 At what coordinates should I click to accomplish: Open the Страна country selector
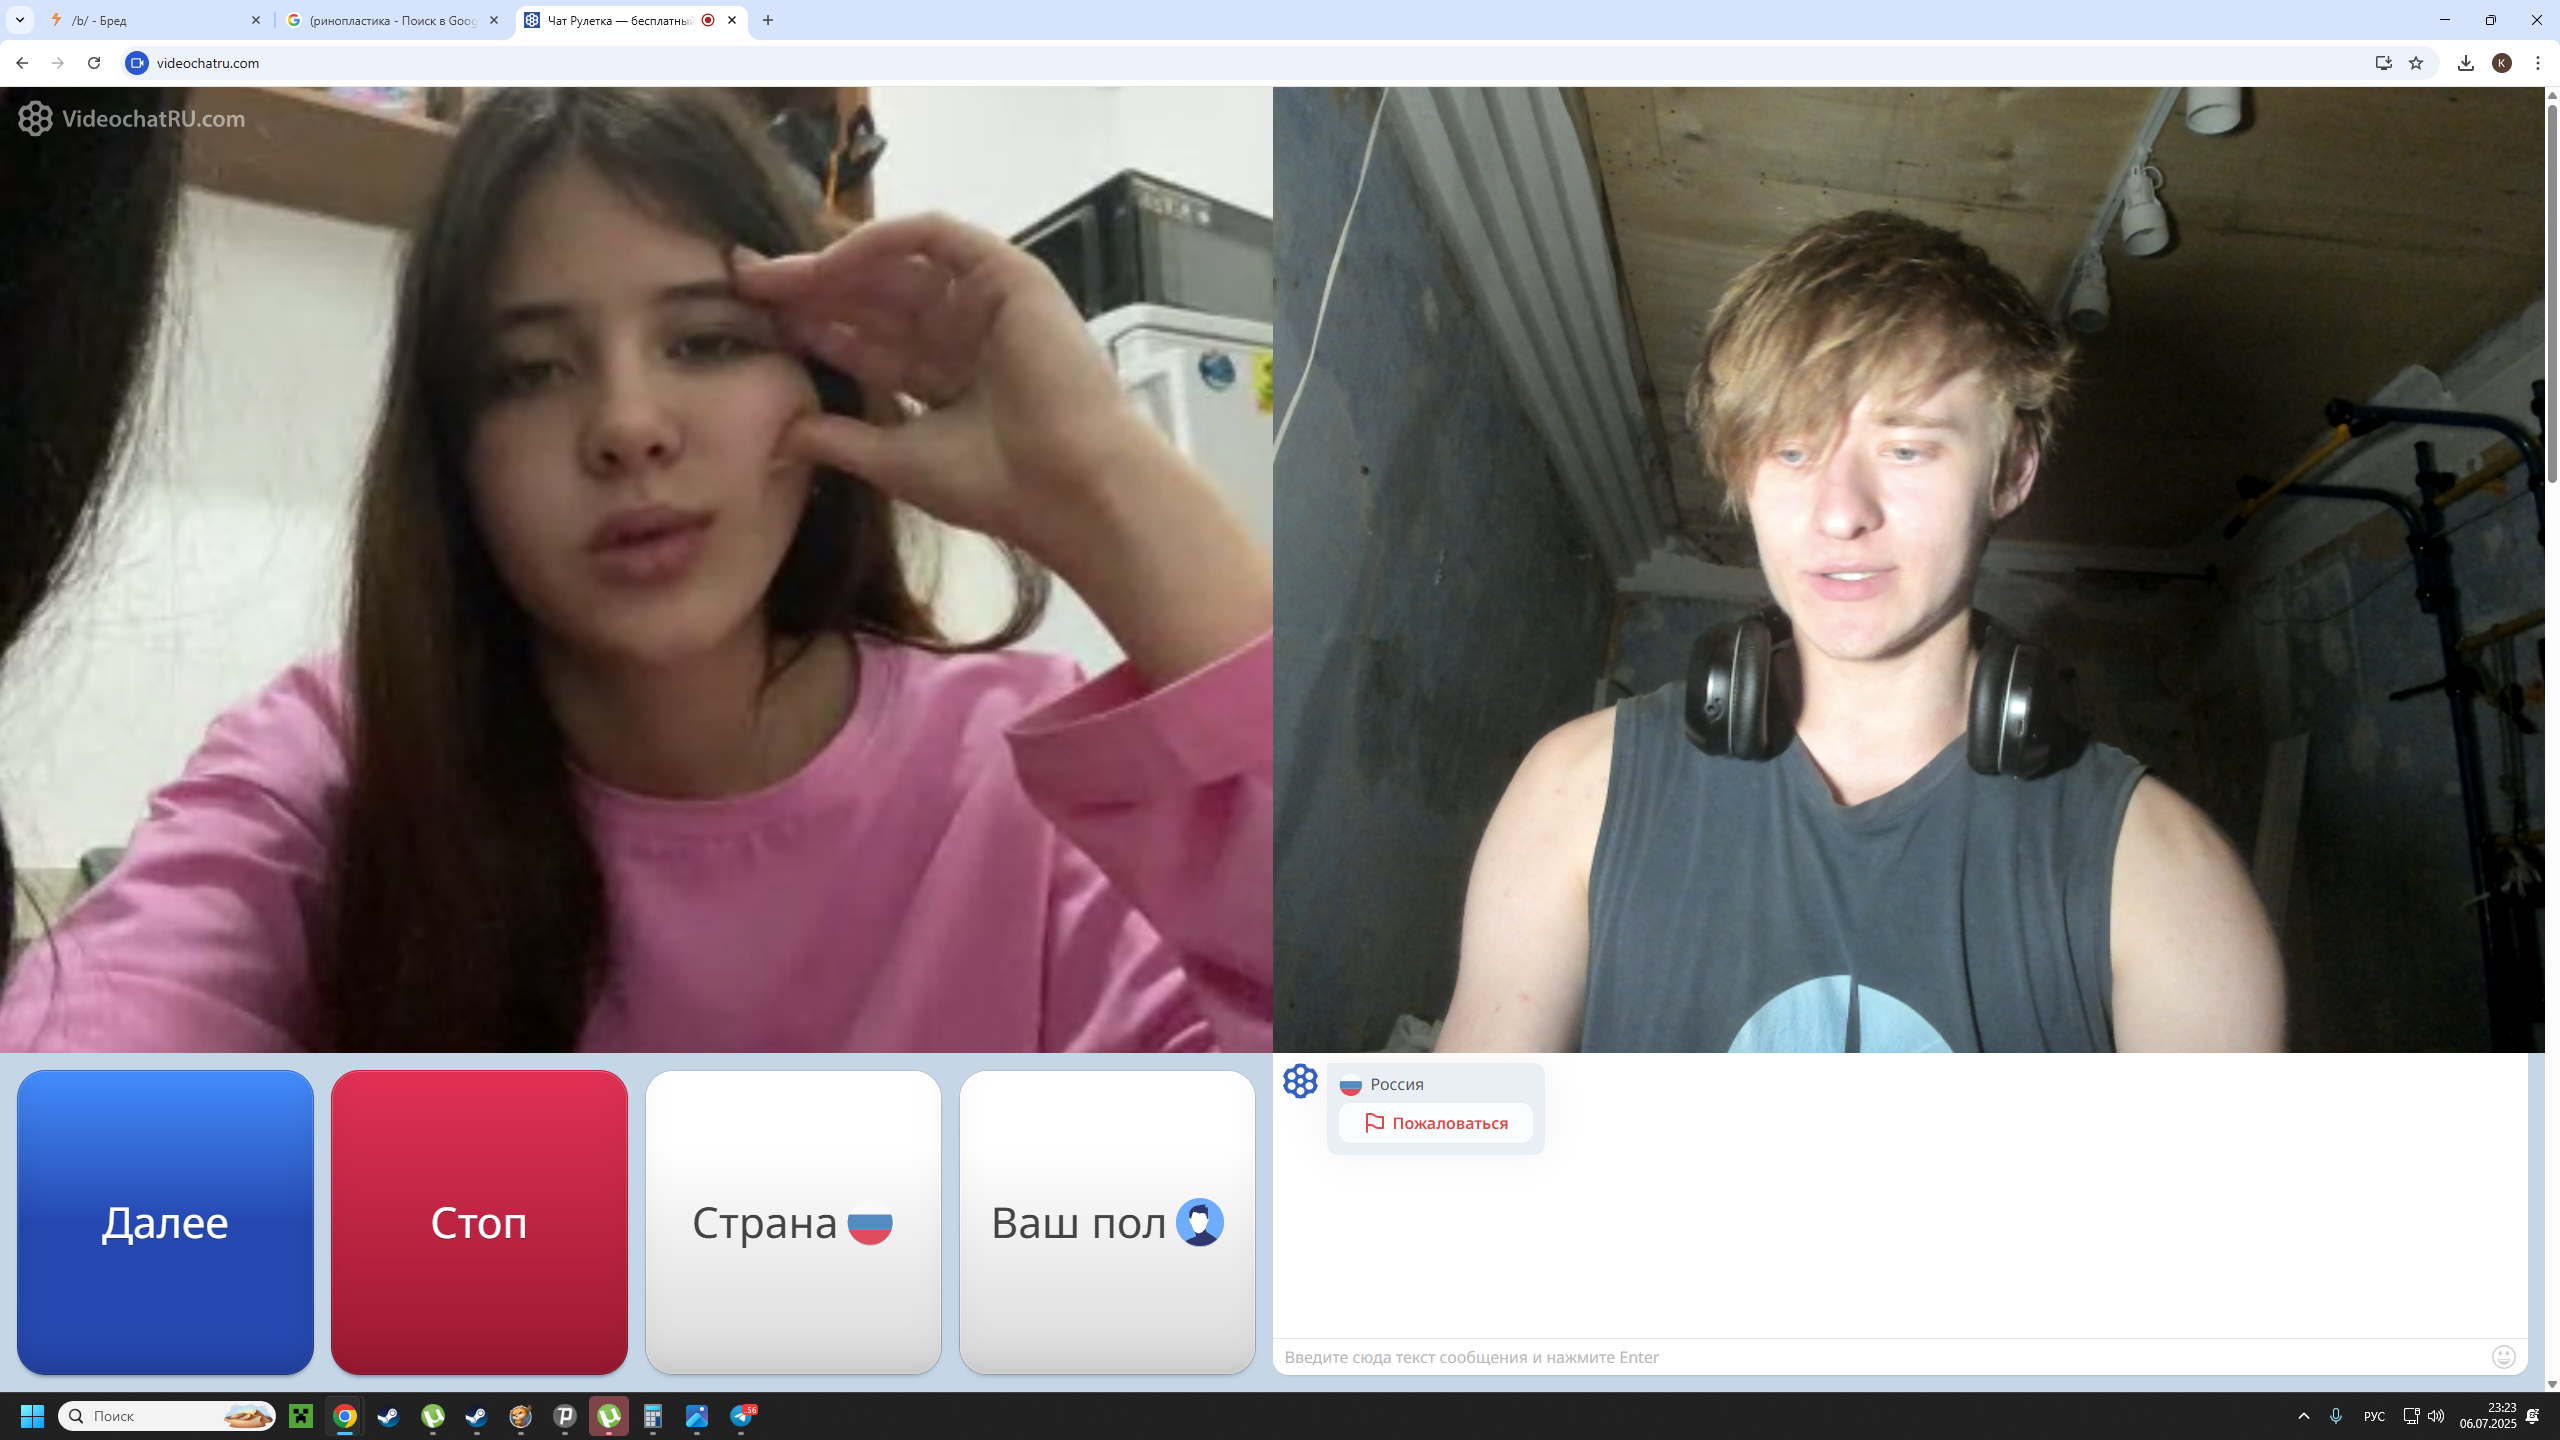click(793, 1222)
